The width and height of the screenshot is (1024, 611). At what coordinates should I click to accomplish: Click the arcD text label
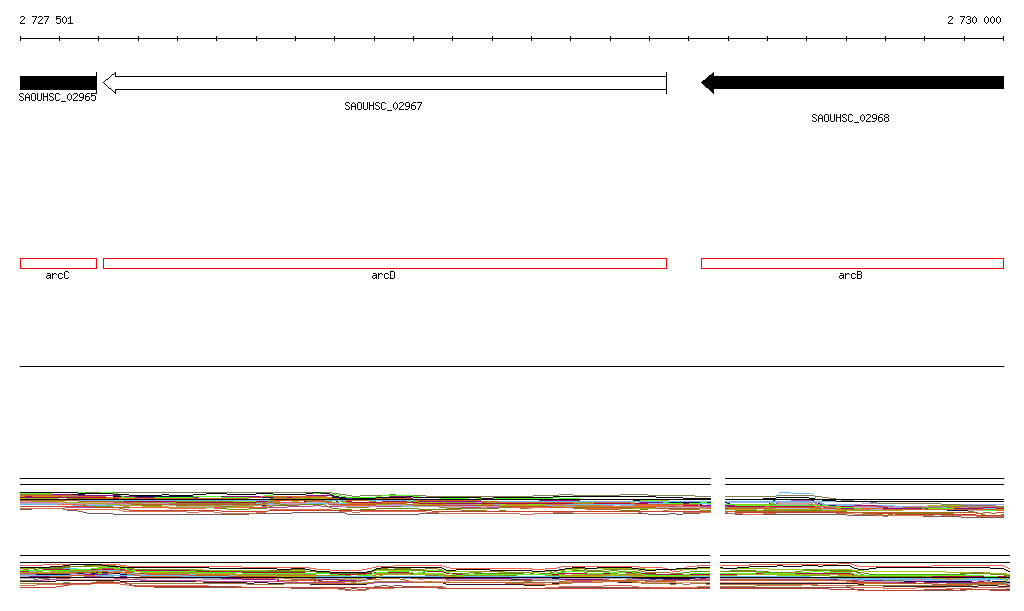[383, 275]
